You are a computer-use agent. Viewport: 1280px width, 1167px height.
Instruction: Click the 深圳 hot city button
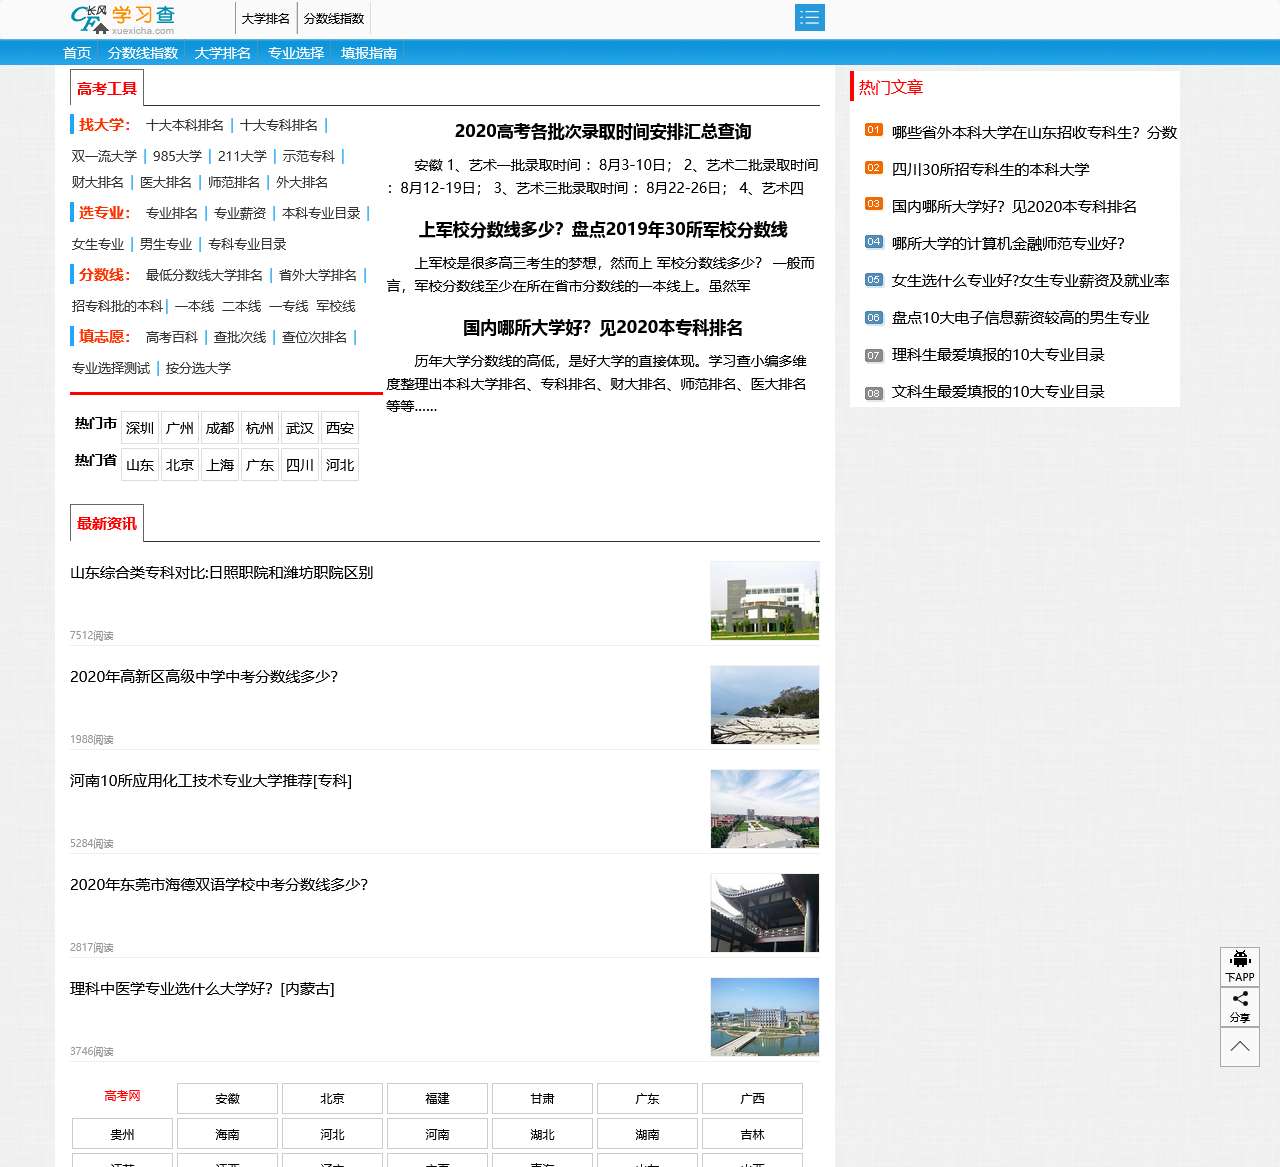point(139,428)
